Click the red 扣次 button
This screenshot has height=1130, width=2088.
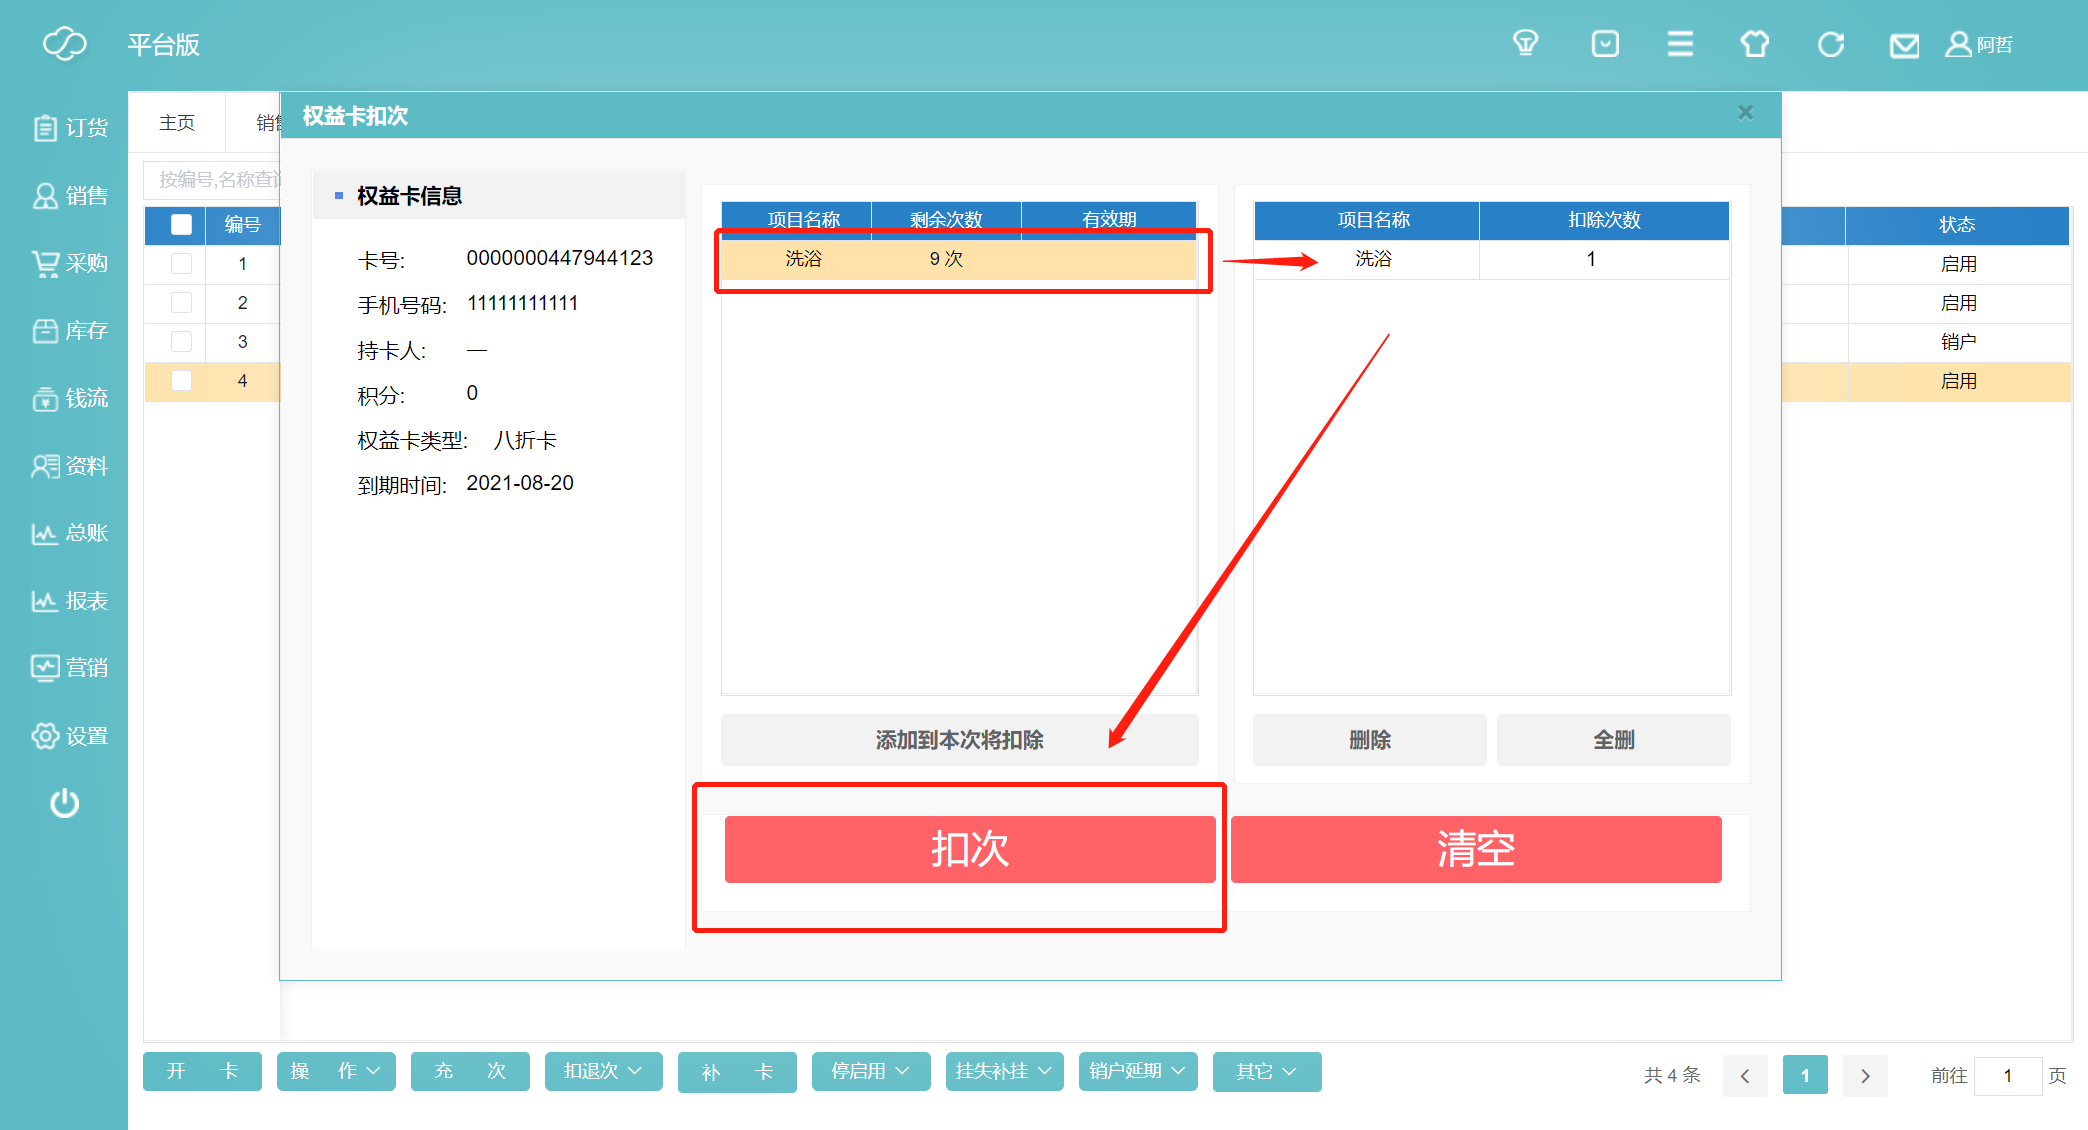[969, 849]
